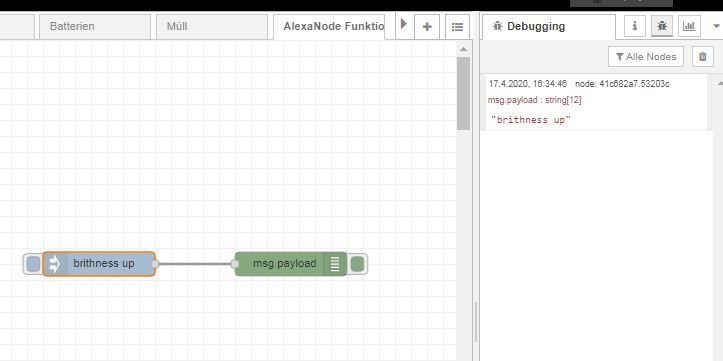Click the node id 41c682a7.53203c link
Image resolution: width=723 pixels, height=361 pixels.
click(622, 84)
